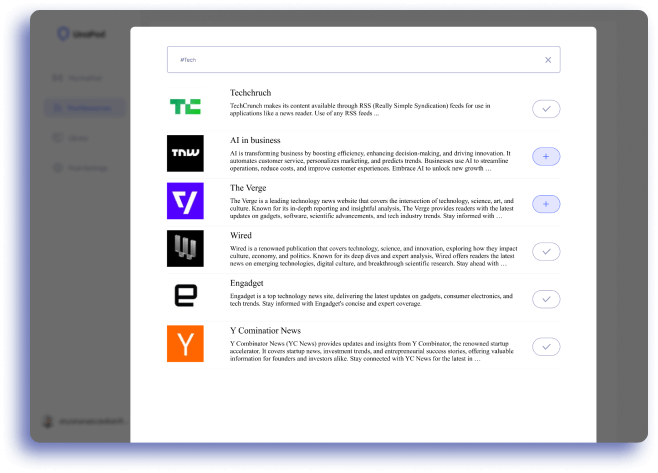Add the AI in business source
The height and width of the screenshot is (473, 658).
tap(546, 157)
